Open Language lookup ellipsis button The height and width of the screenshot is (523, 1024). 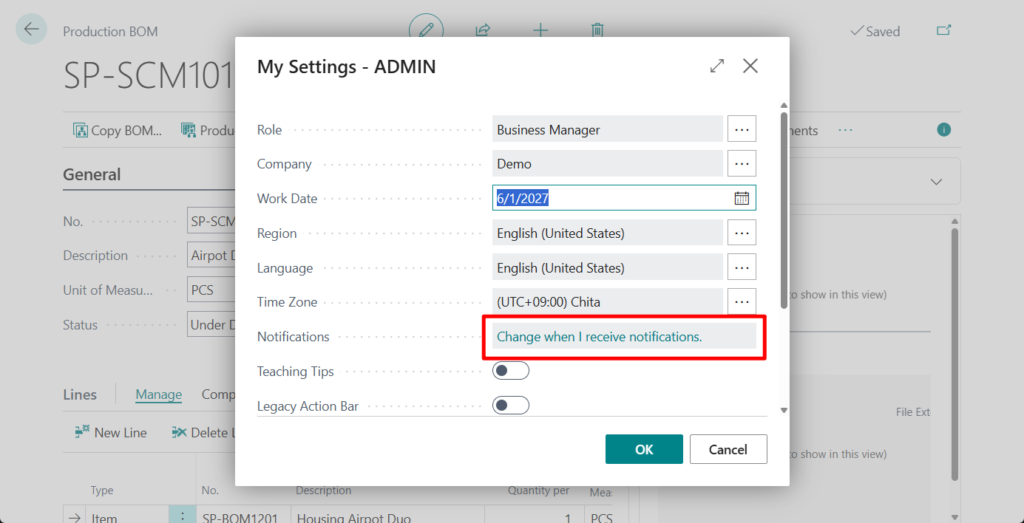[741, 267]
